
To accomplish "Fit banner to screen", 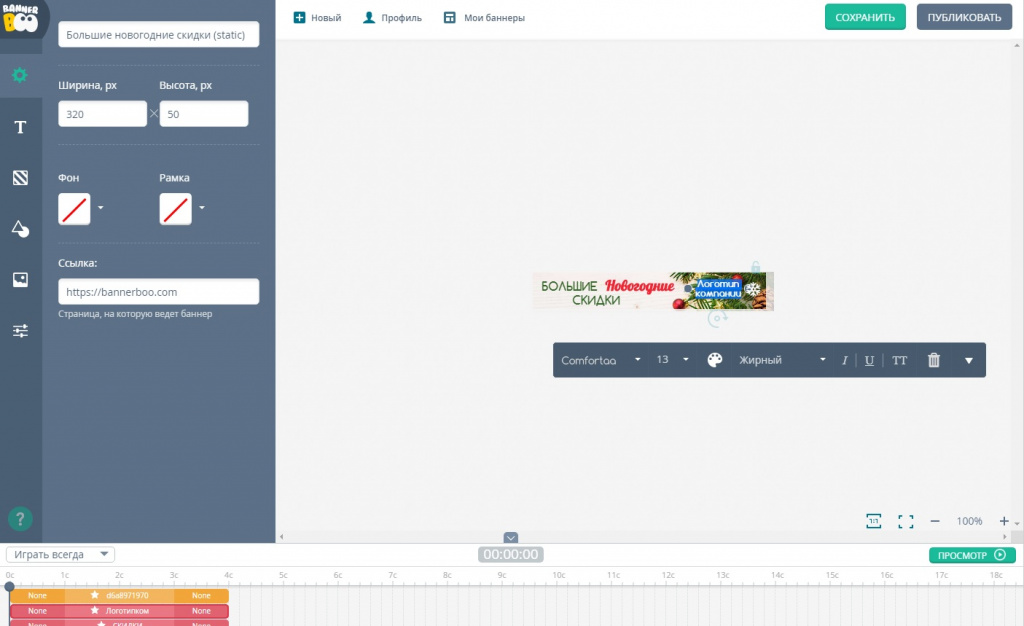I will [x=905, y=521].
